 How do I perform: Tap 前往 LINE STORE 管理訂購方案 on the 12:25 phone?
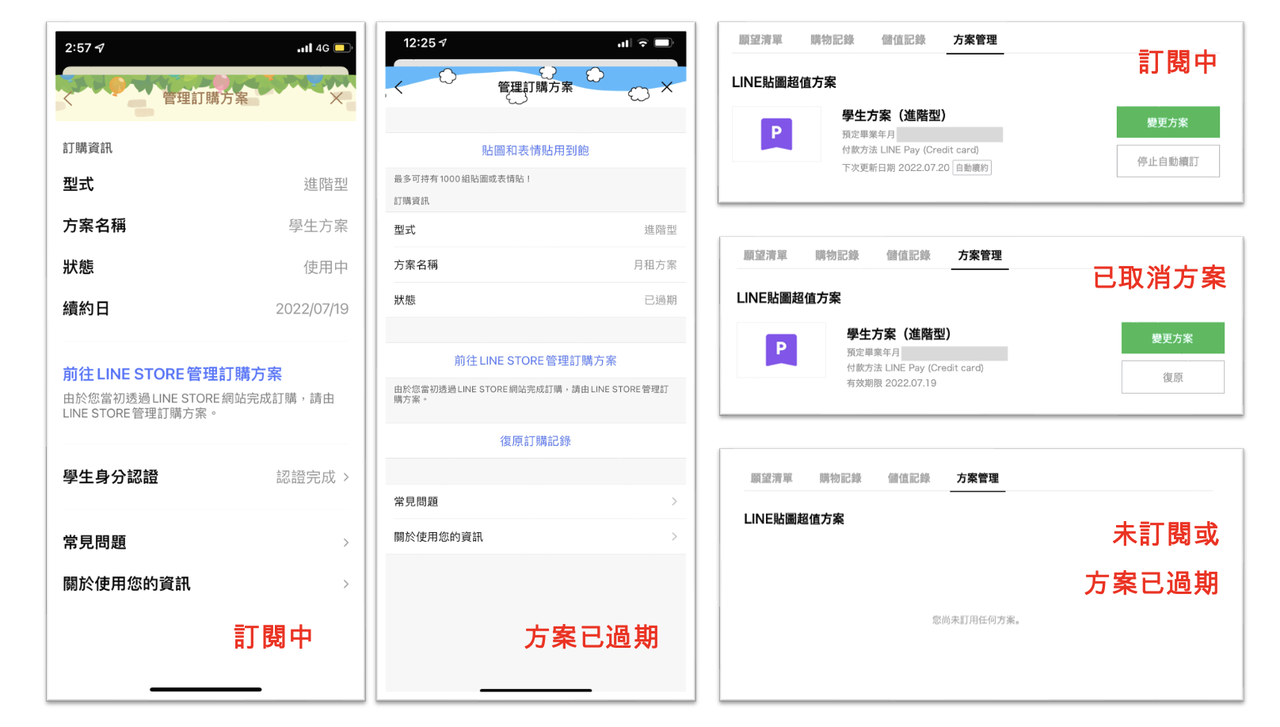coord(535,360)
